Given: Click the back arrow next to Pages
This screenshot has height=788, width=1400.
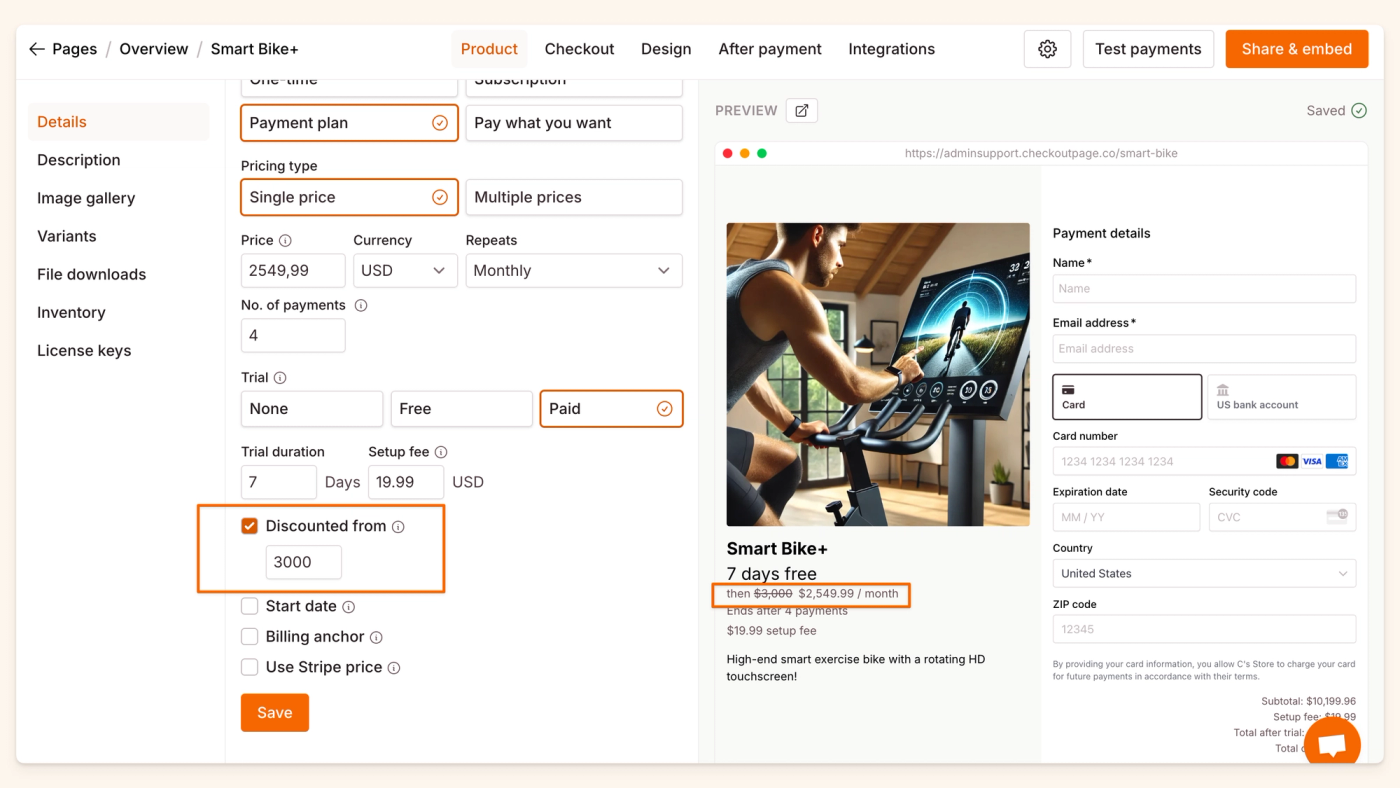Looking at the screenshot, I should [x=37, y=49].
